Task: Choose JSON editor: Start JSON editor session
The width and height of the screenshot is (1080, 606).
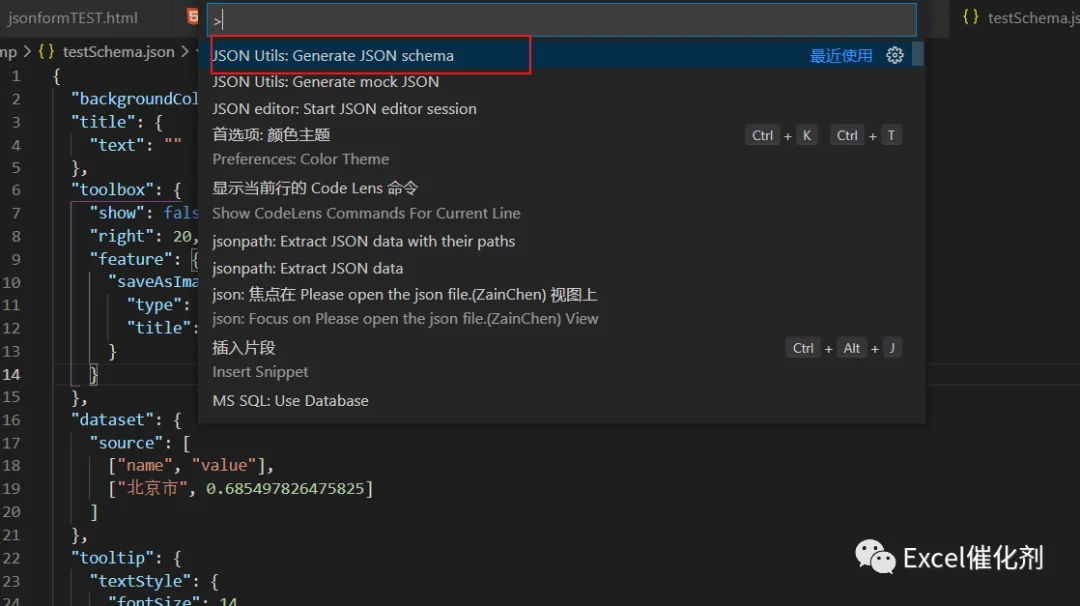Action: click(561, 109)
